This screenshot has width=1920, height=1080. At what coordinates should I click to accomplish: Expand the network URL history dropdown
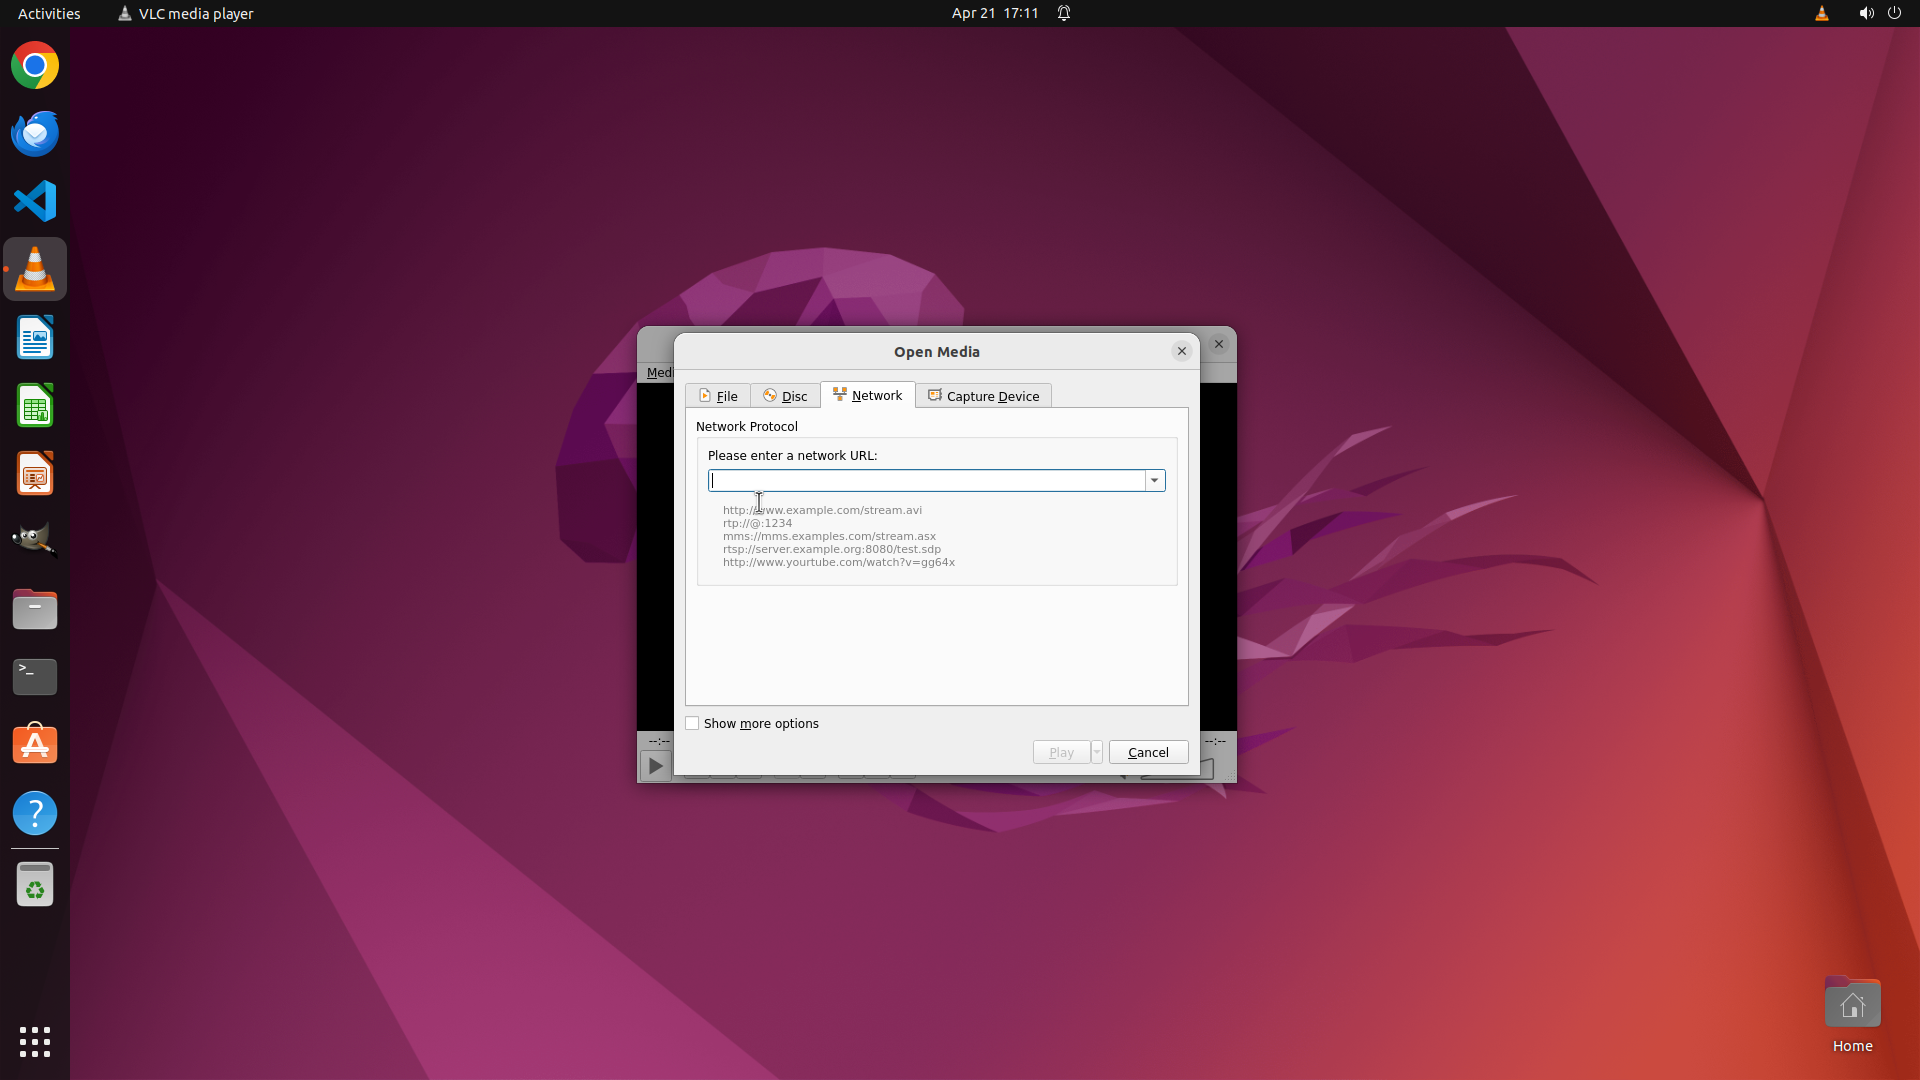[1155, 481]
